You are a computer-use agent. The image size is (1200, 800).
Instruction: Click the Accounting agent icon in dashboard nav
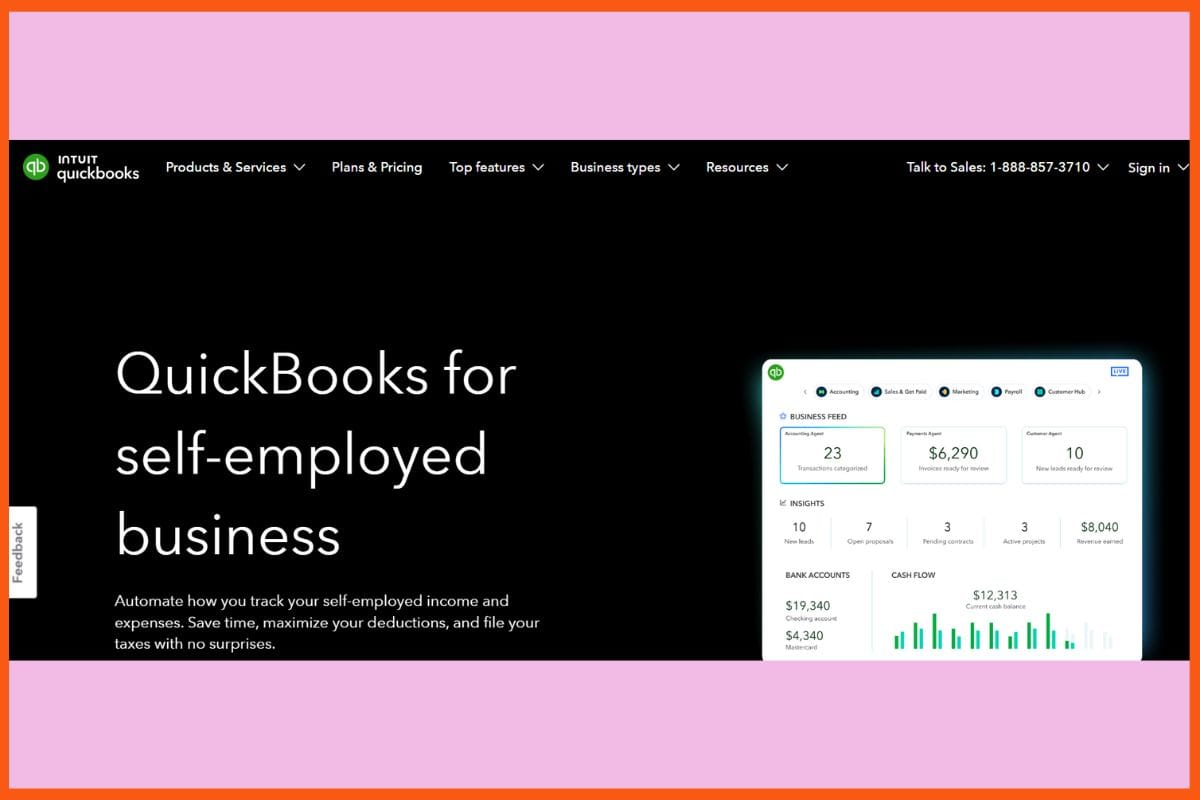tap(822, 391)
